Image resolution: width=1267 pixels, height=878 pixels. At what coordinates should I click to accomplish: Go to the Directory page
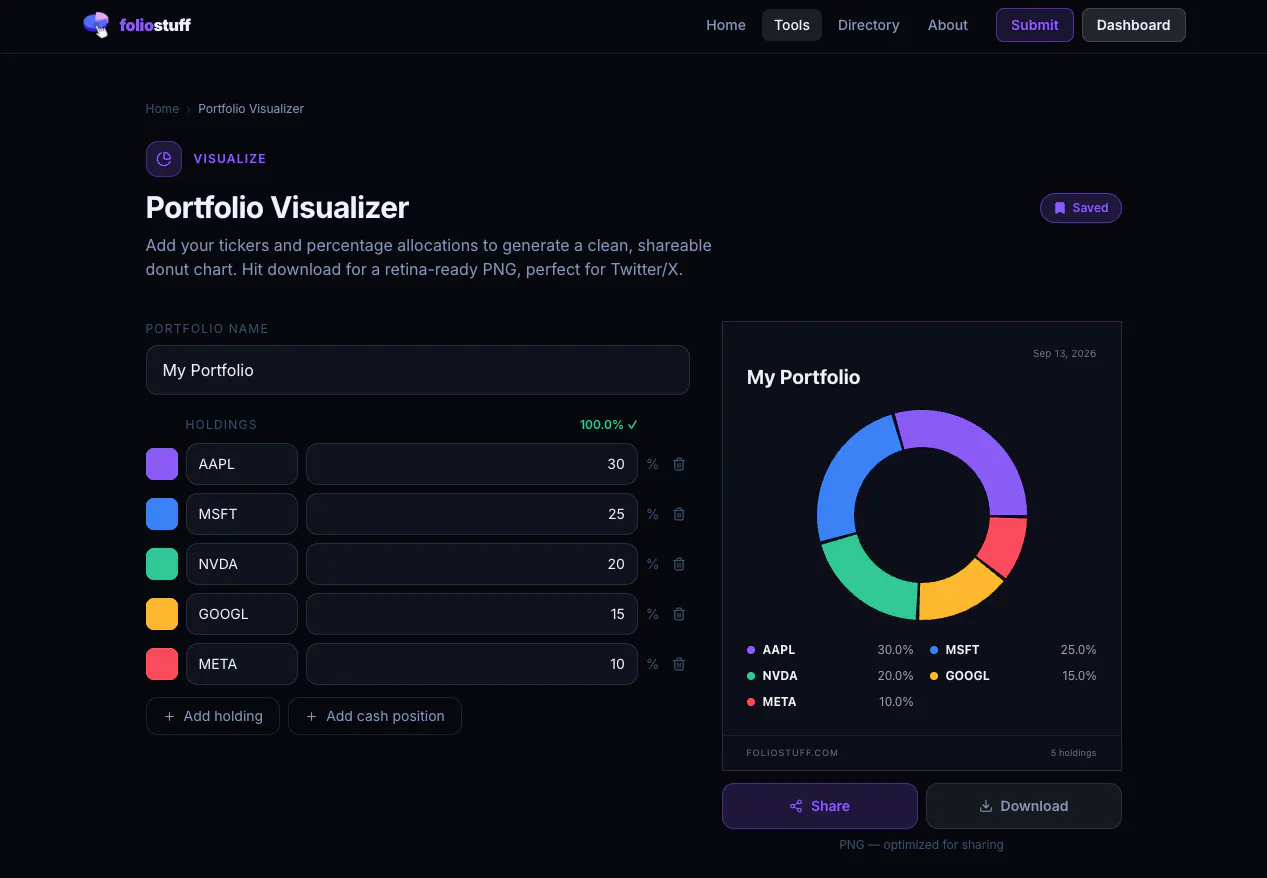point(869,25)
